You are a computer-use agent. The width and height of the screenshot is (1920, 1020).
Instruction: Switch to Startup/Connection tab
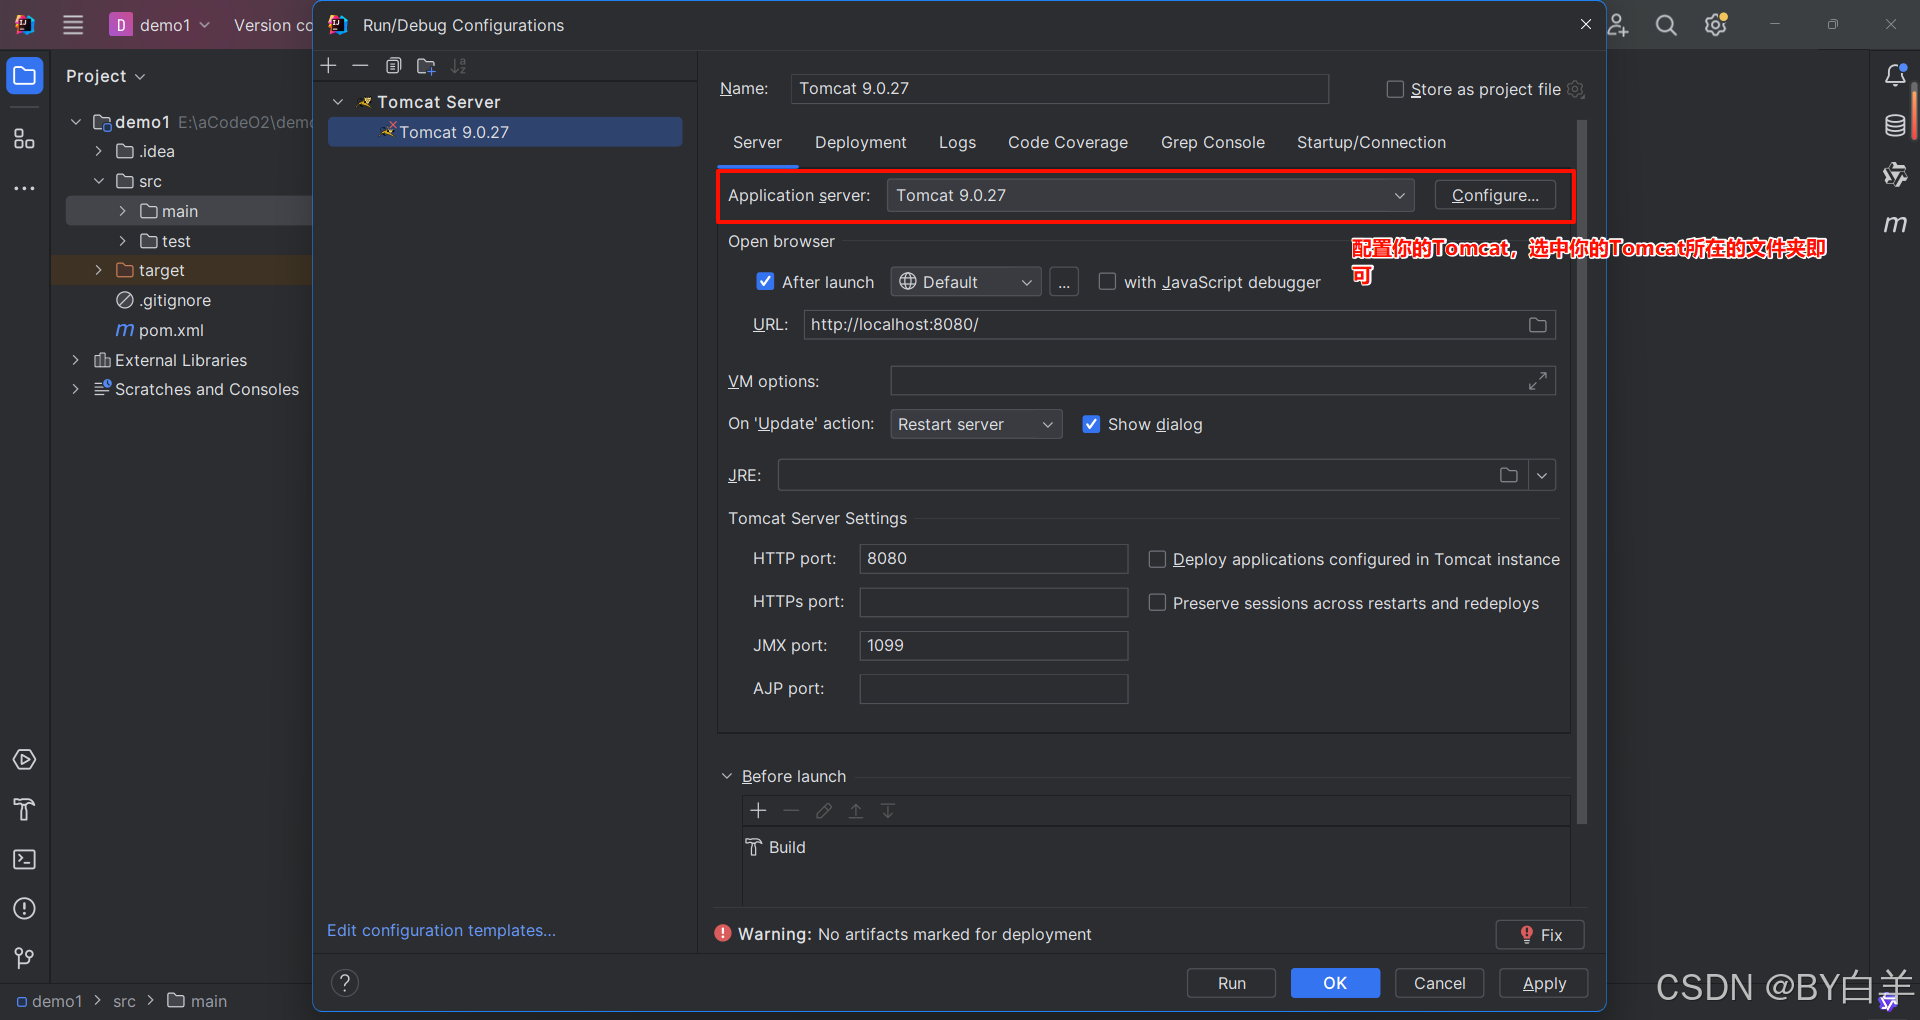pos(1371,142)
